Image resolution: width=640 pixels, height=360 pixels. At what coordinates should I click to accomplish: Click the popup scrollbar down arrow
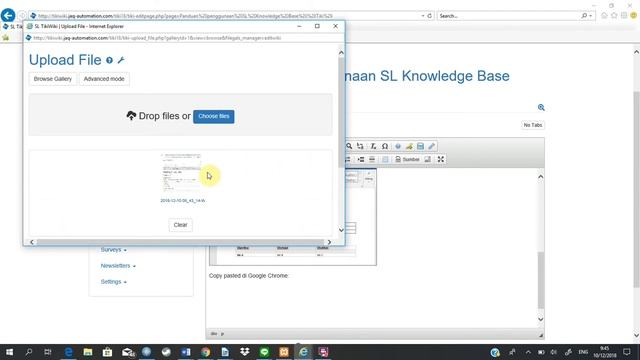pos(341,230)
